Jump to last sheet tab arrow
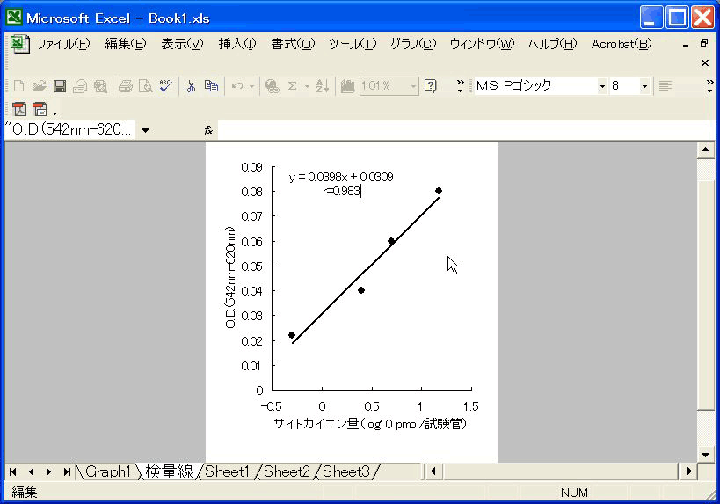This screenshot has width=720, height=504. click(66, 471)
